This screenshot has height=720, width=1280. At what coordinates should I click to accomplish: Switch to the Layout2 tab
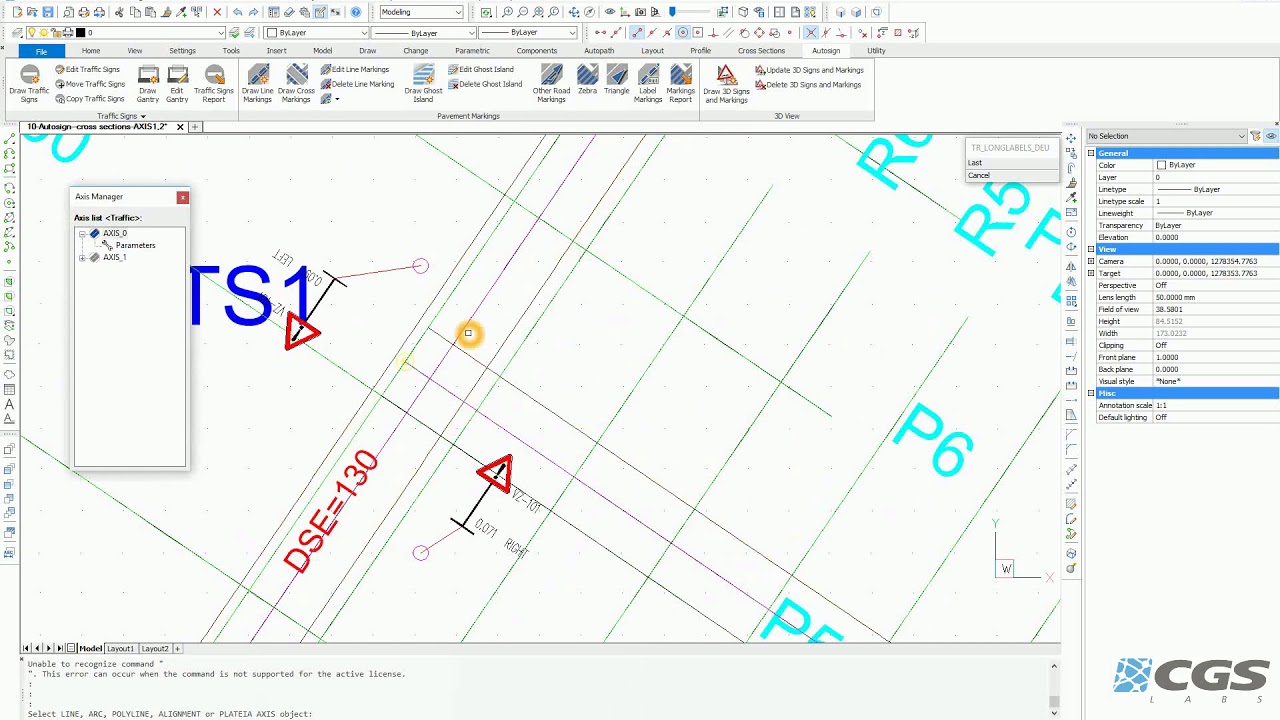pos(155,648)
